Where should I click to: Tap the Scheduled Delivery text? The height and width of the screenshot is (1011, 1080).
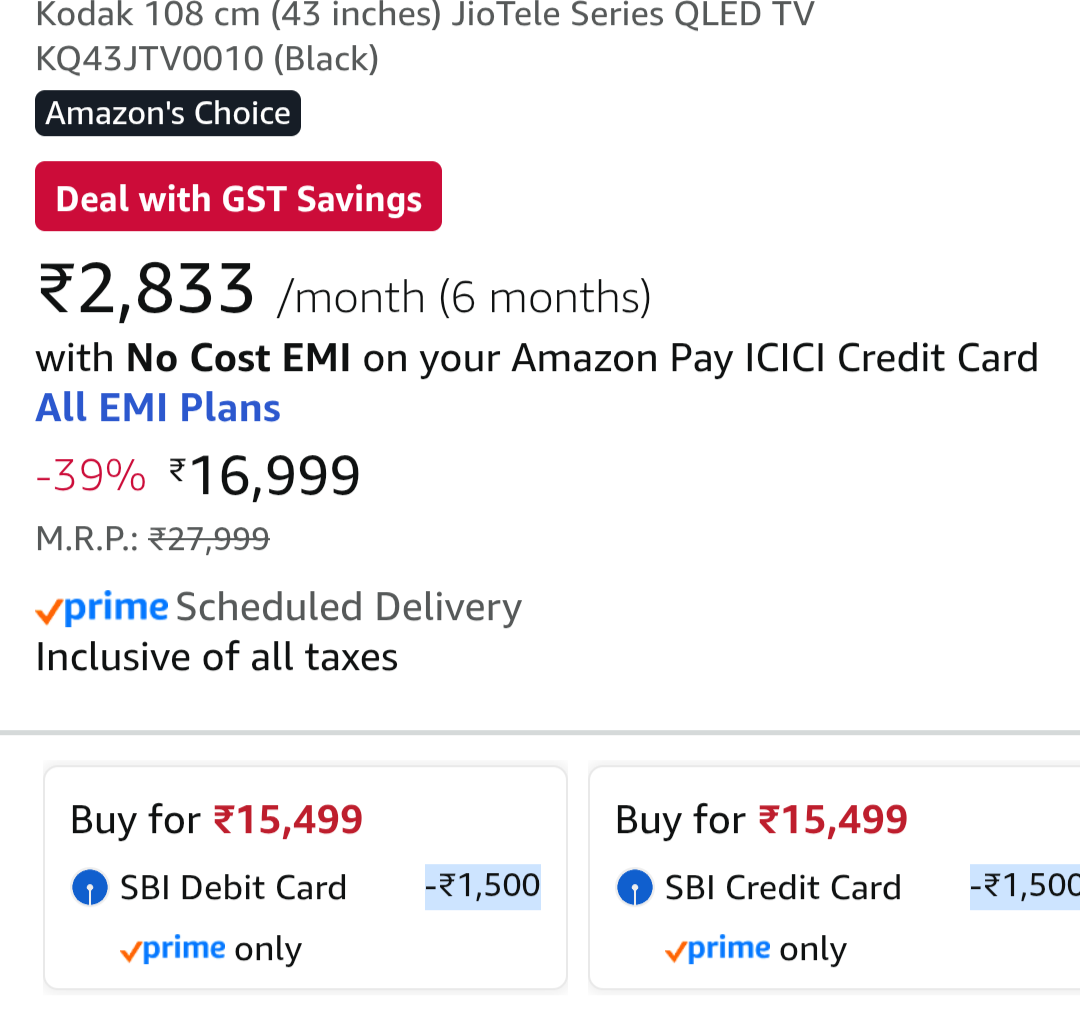[x=349, y=607]
